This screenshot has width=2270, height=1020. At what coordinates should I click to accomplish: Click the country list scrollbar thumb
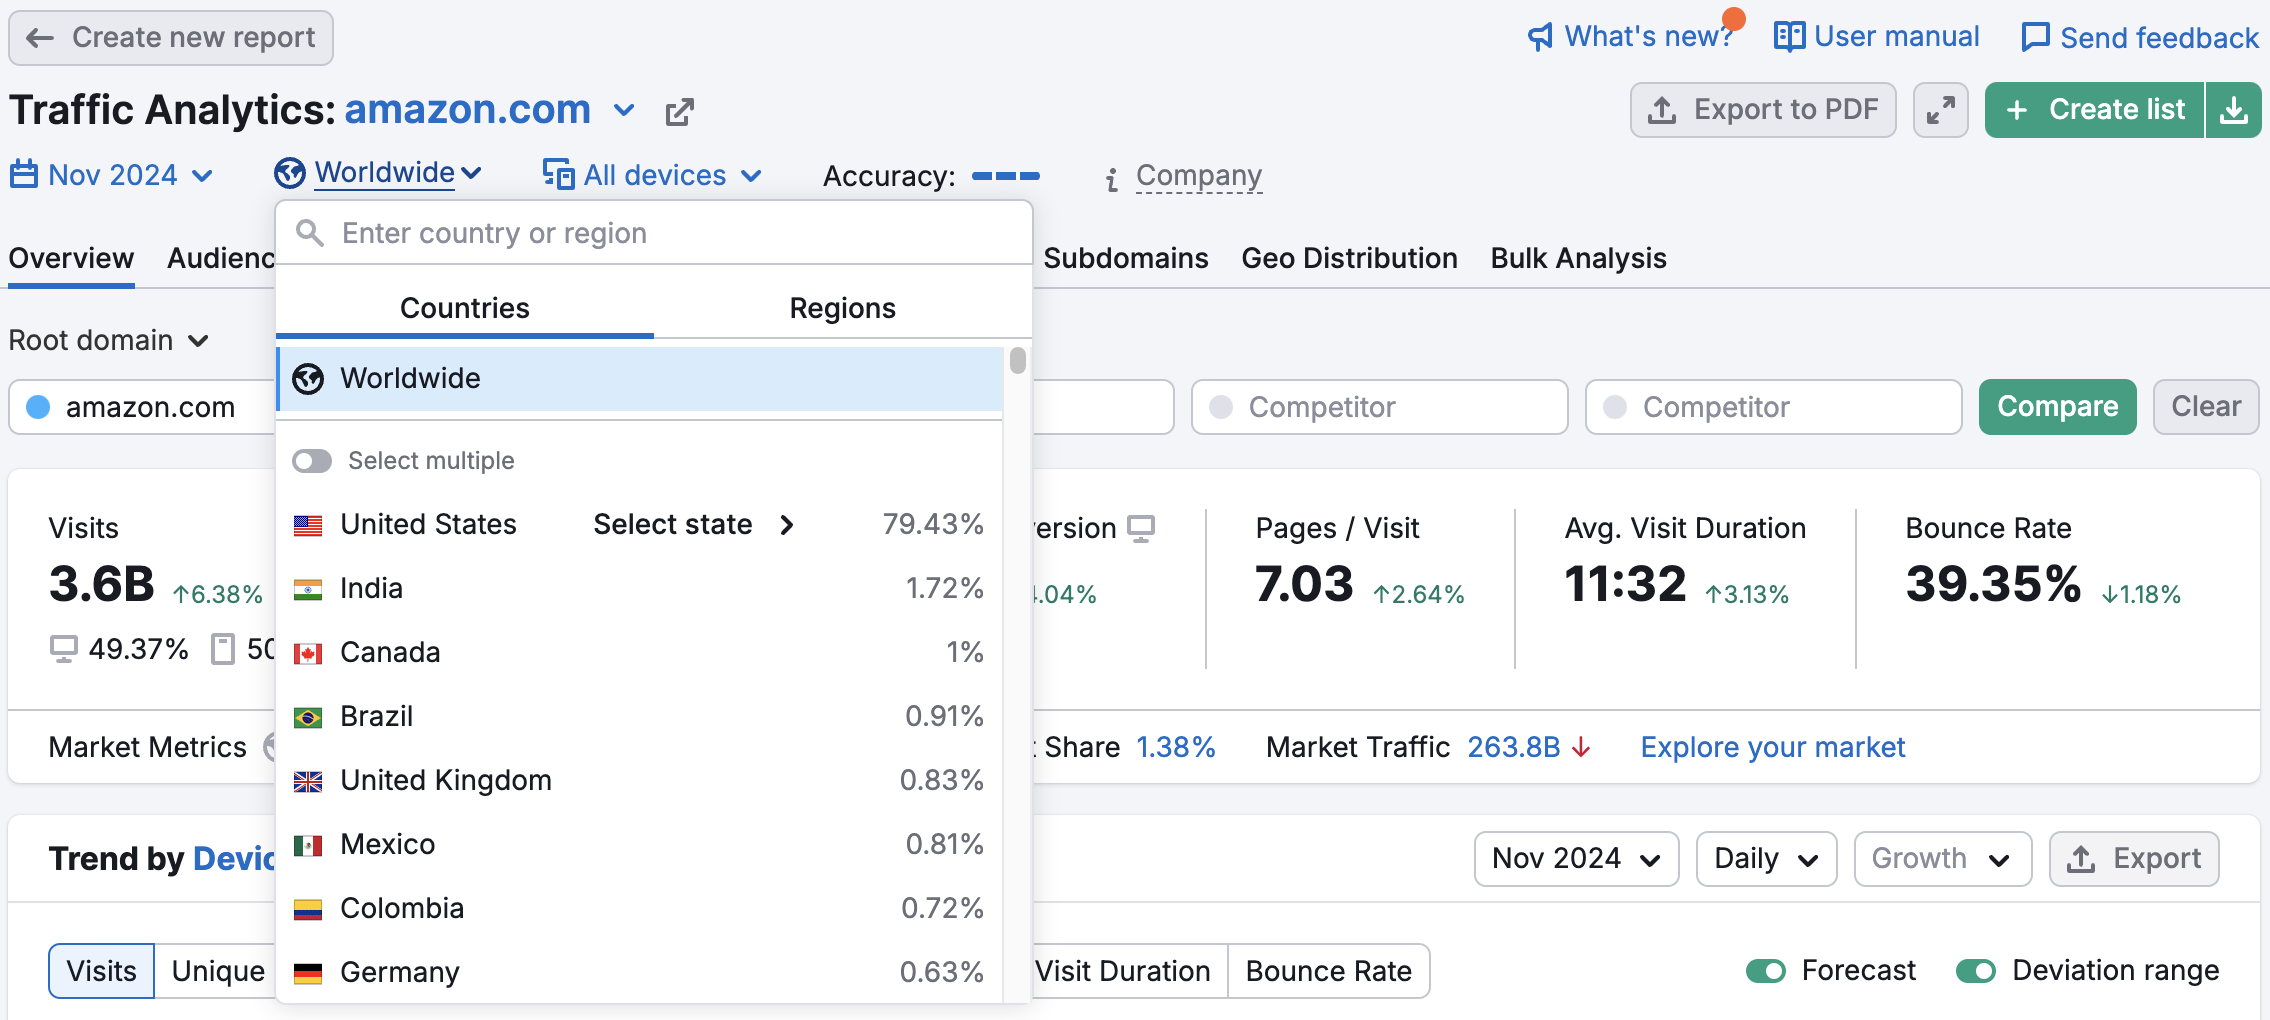1017,360
